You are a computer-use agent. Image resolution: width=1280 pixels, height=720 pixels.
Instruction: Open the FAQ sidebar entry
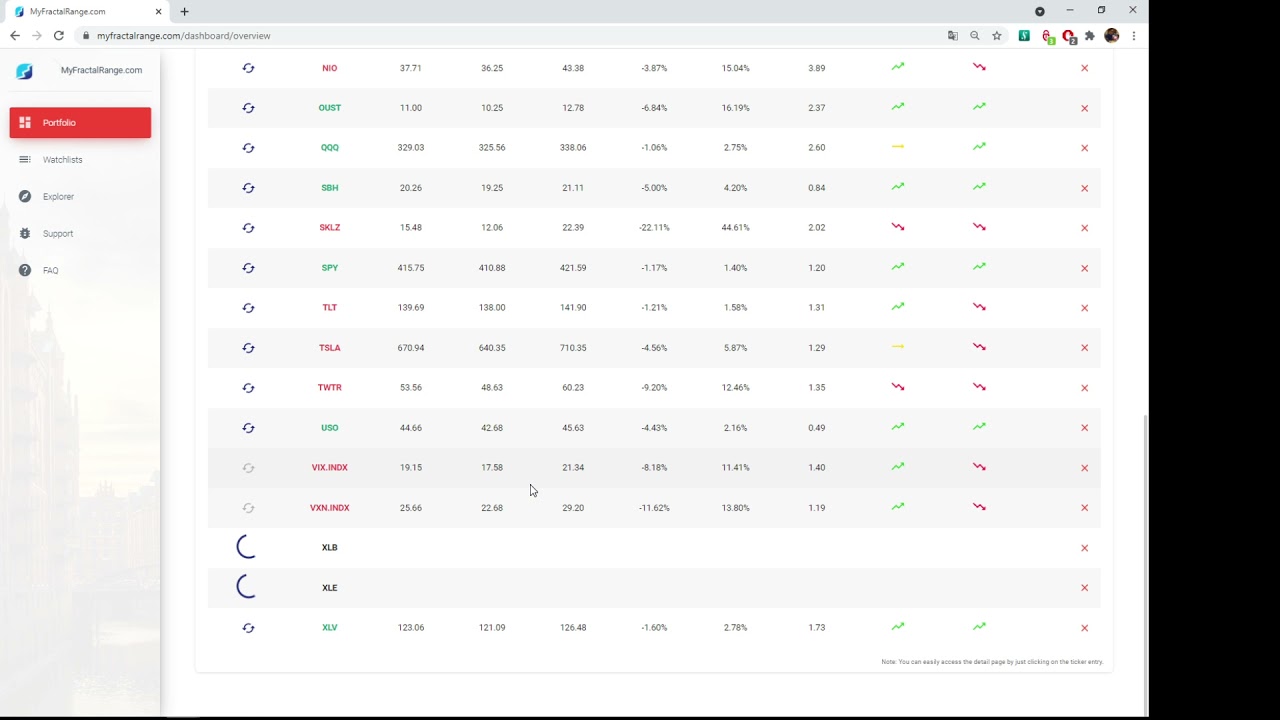click(80, 271)
